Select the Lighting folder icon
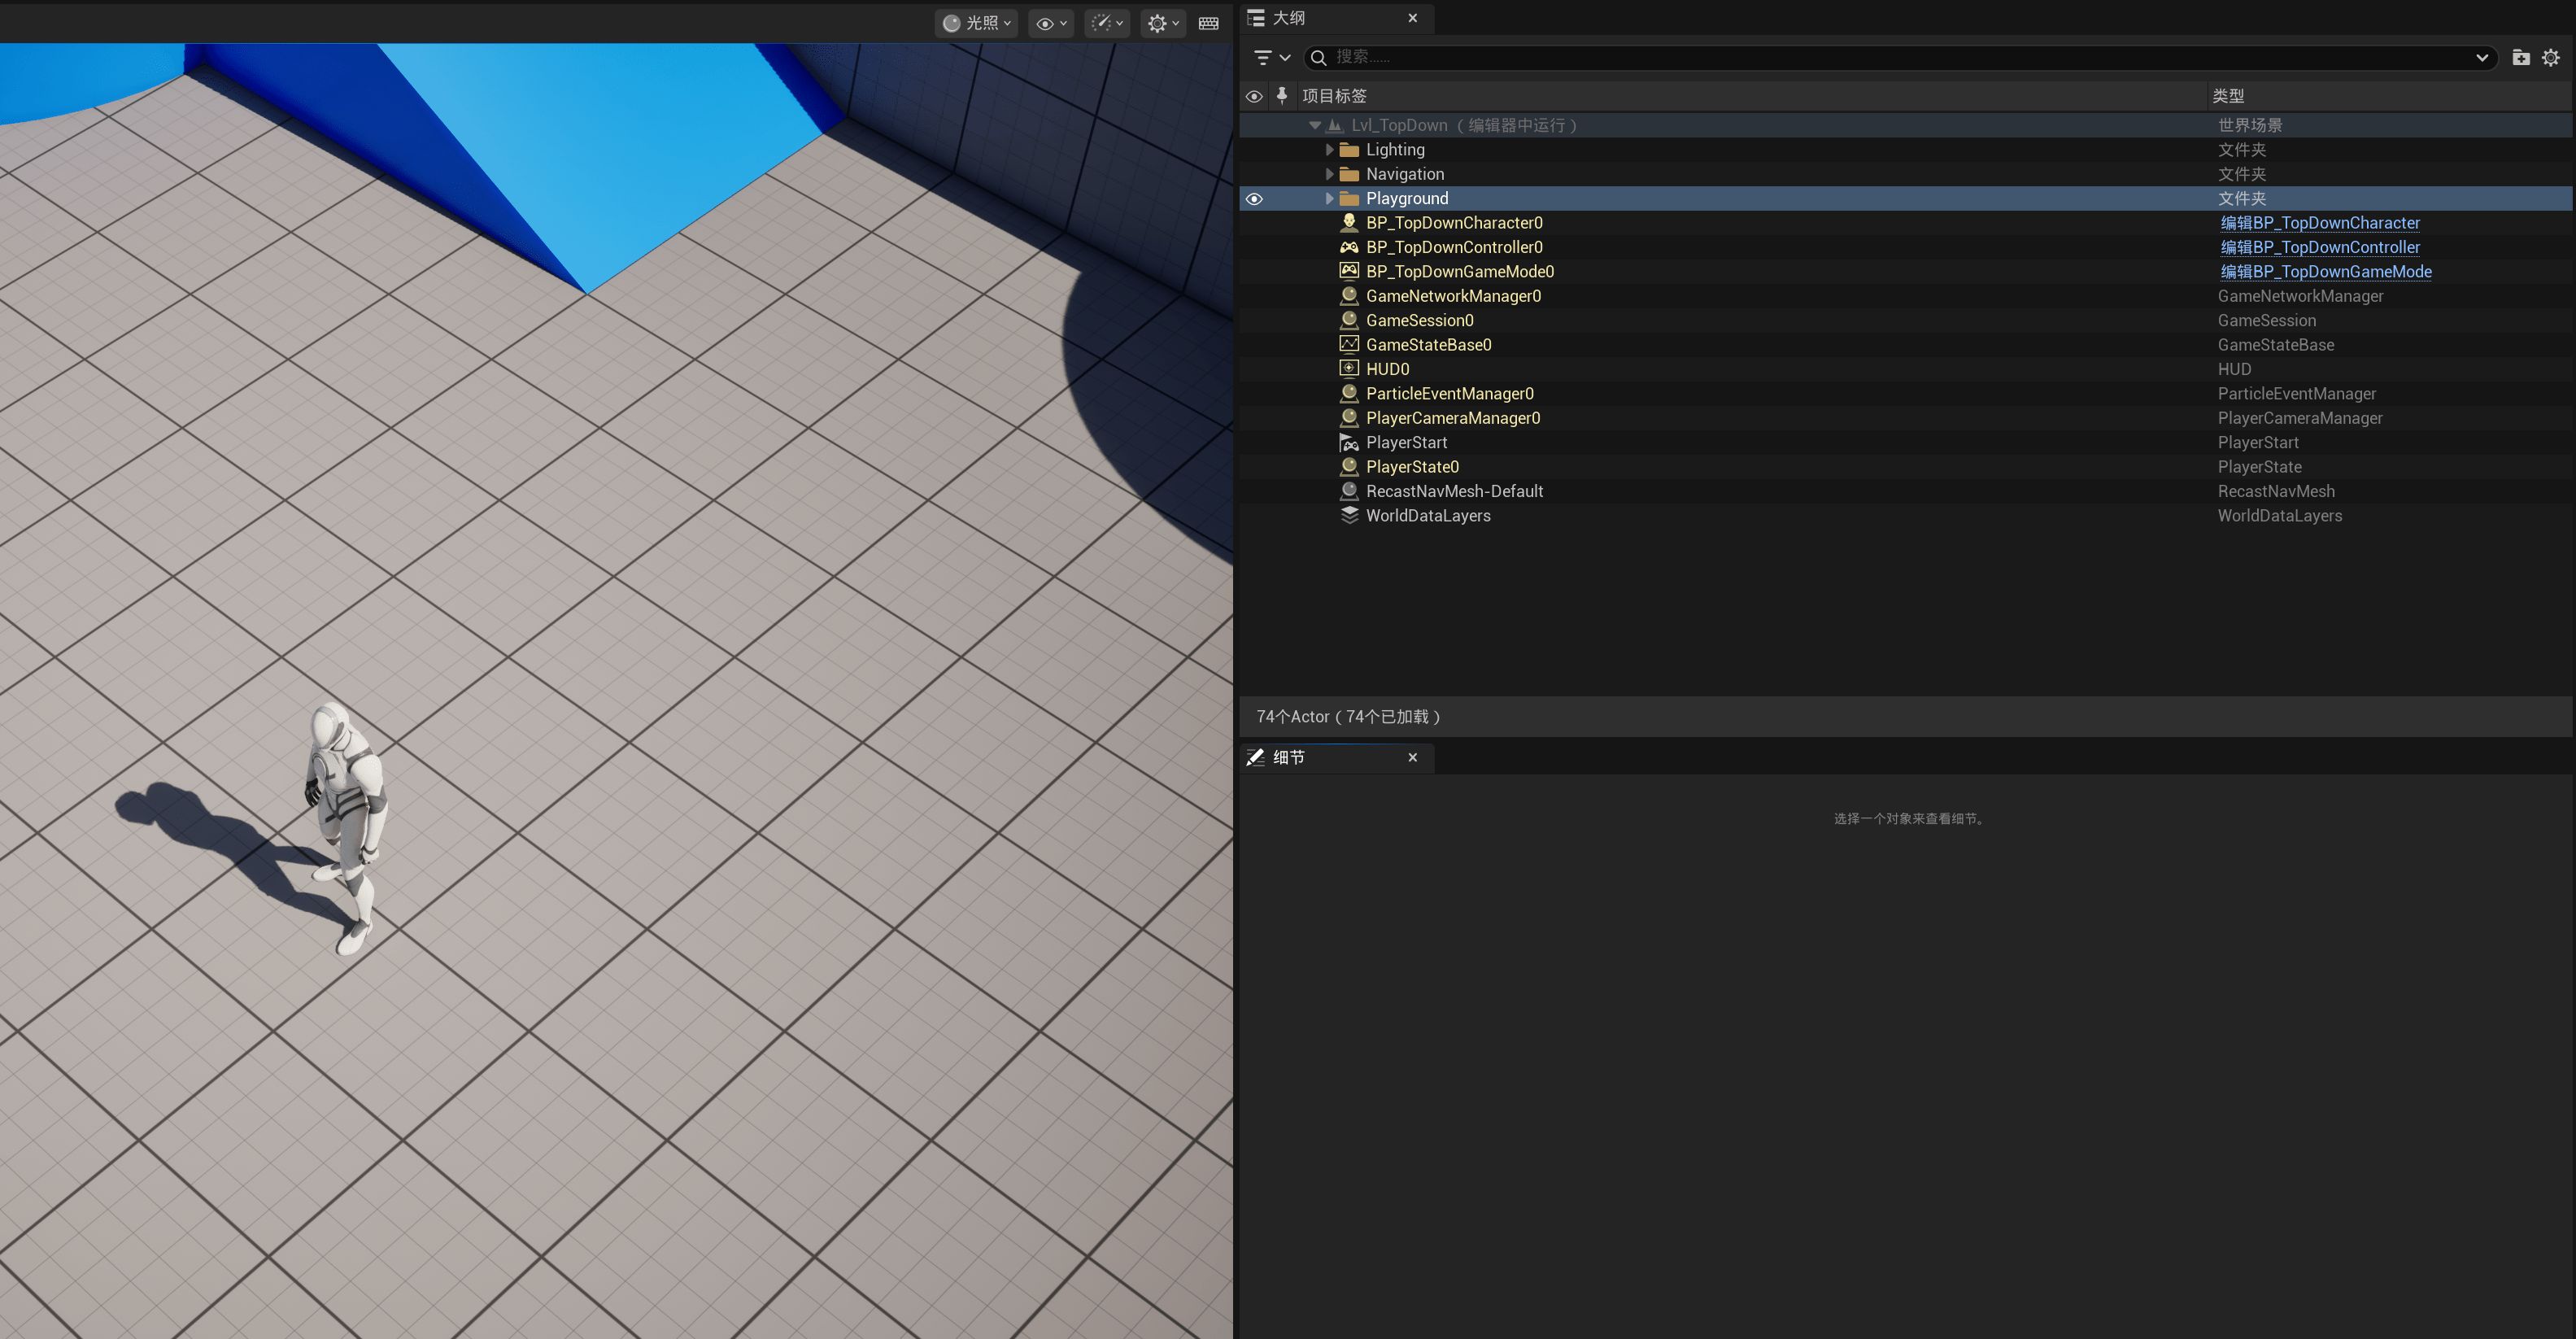The height and width of the screenshot is (1339, 2576). (1349, 150)
